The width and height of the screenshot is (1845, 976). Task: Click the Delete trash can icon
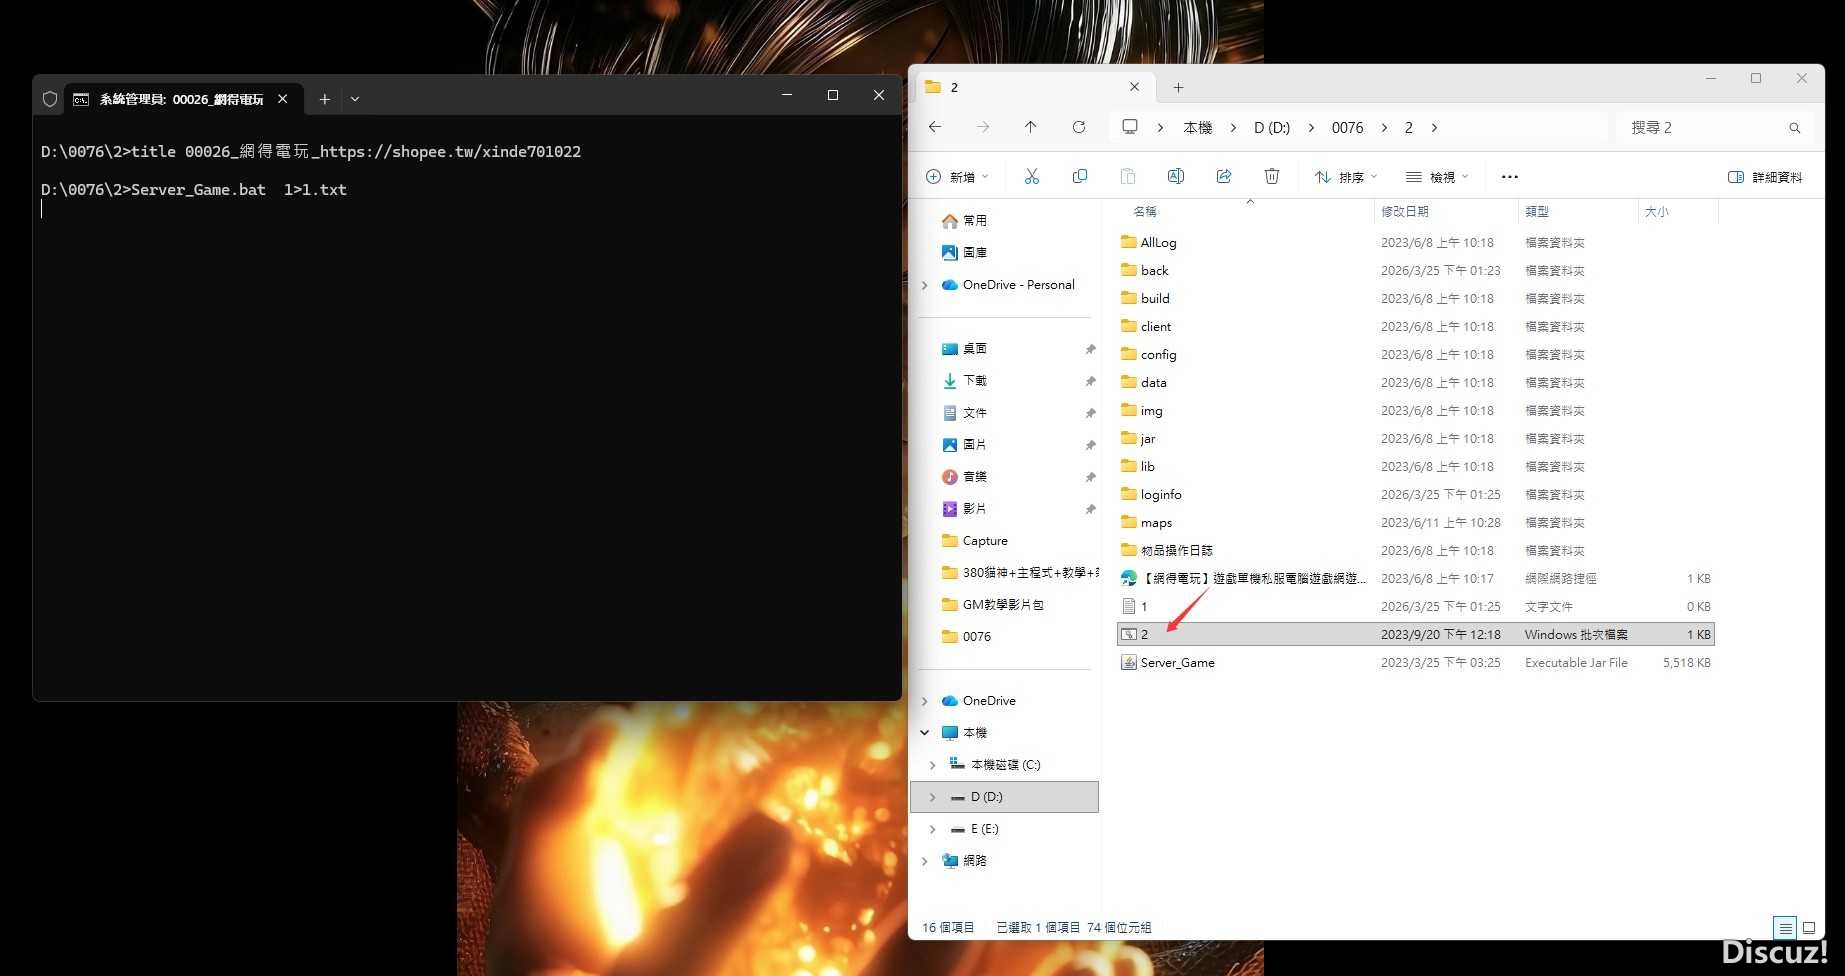[1271, 177]
